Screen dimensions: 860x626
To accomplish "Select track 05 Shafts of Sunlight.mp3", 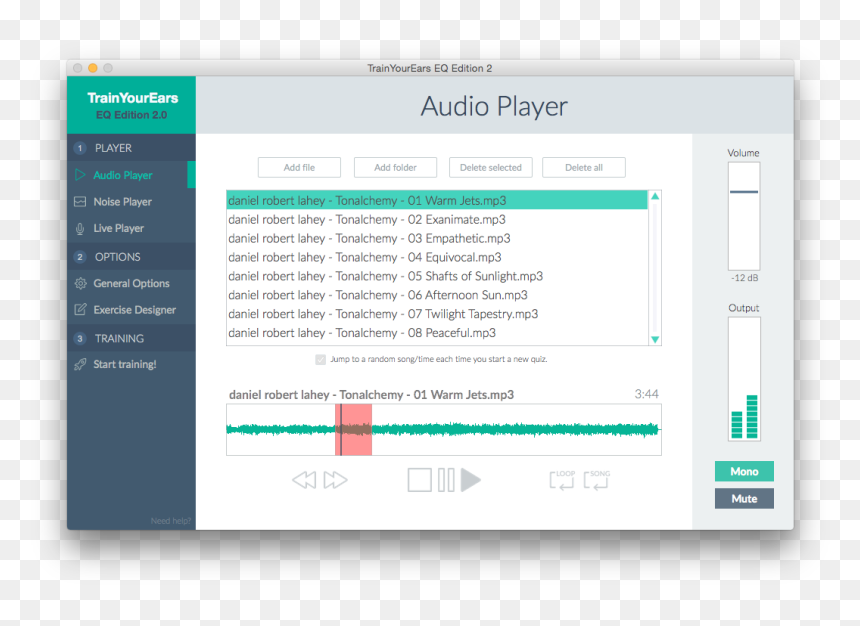I will pos(437,276).
